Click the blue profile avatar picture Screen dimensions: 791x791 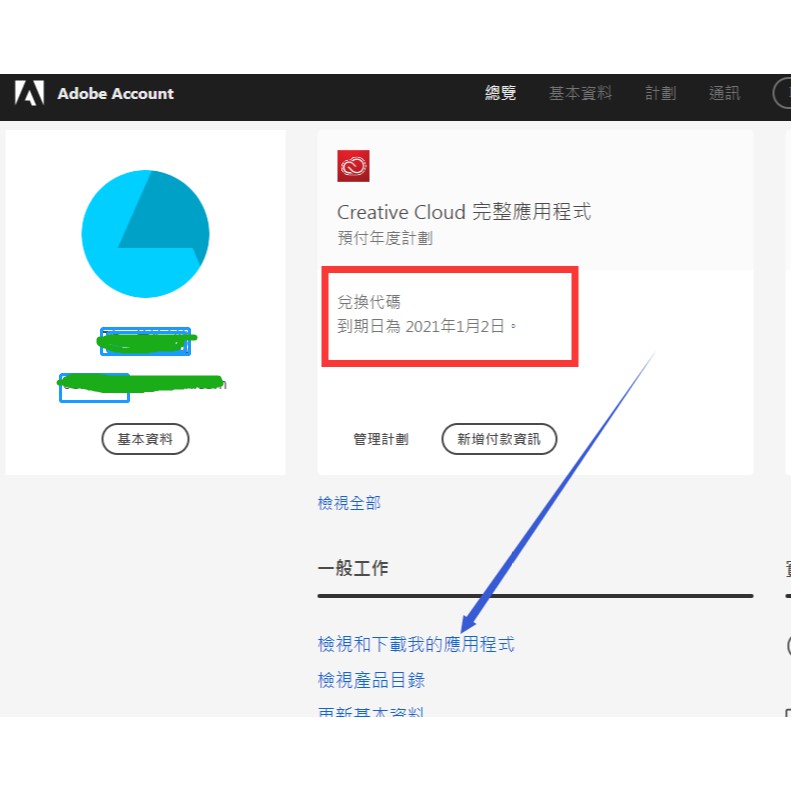(x=145, y=234)
